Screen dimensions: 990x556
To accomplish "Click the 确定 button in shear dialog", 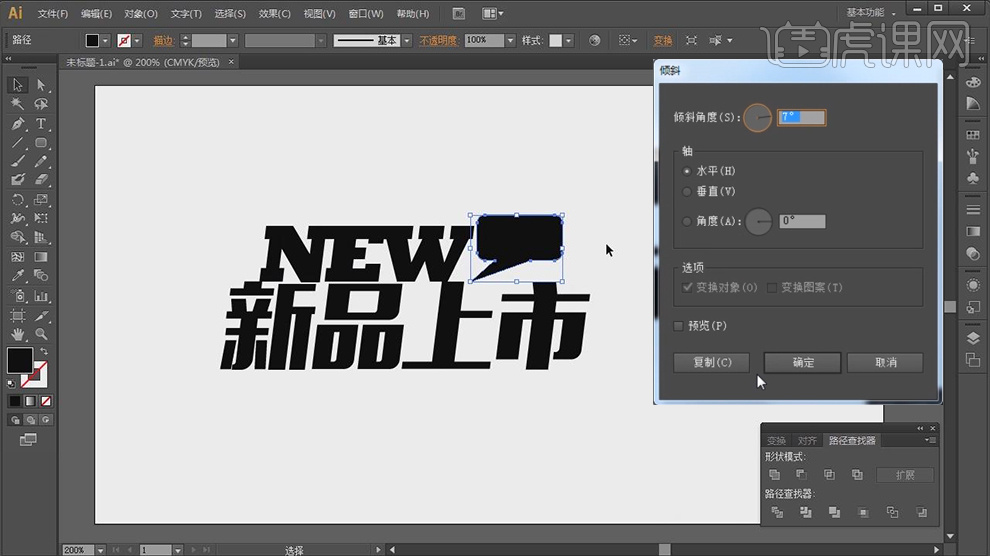I will 803,362.
